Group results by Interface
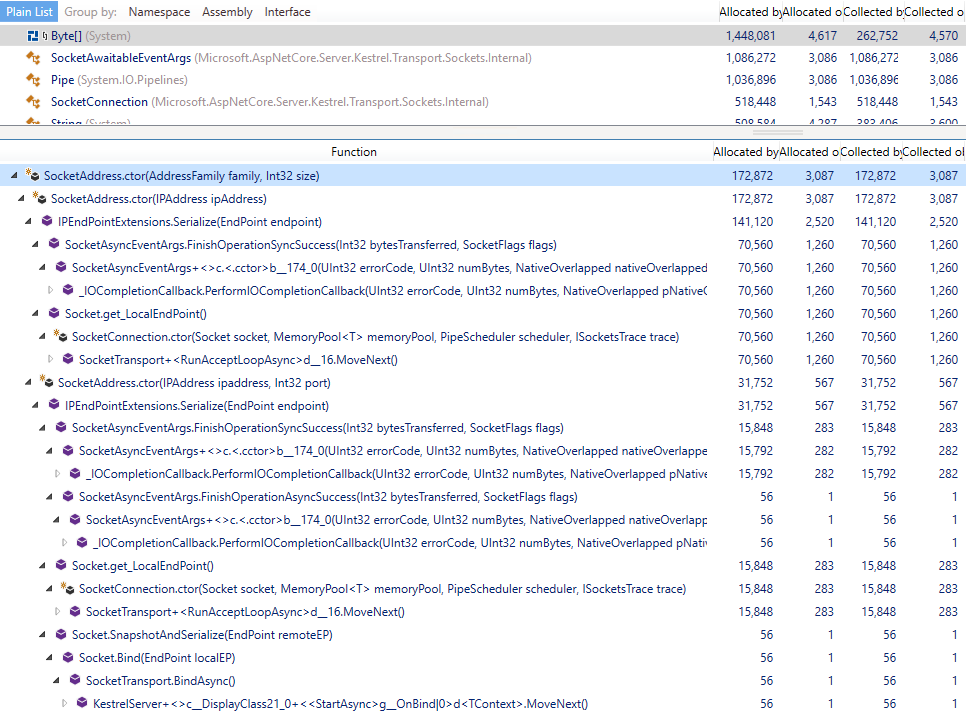The height and width of the screenshot is (716, 966). pyautogui.click(x=289, y=12)
